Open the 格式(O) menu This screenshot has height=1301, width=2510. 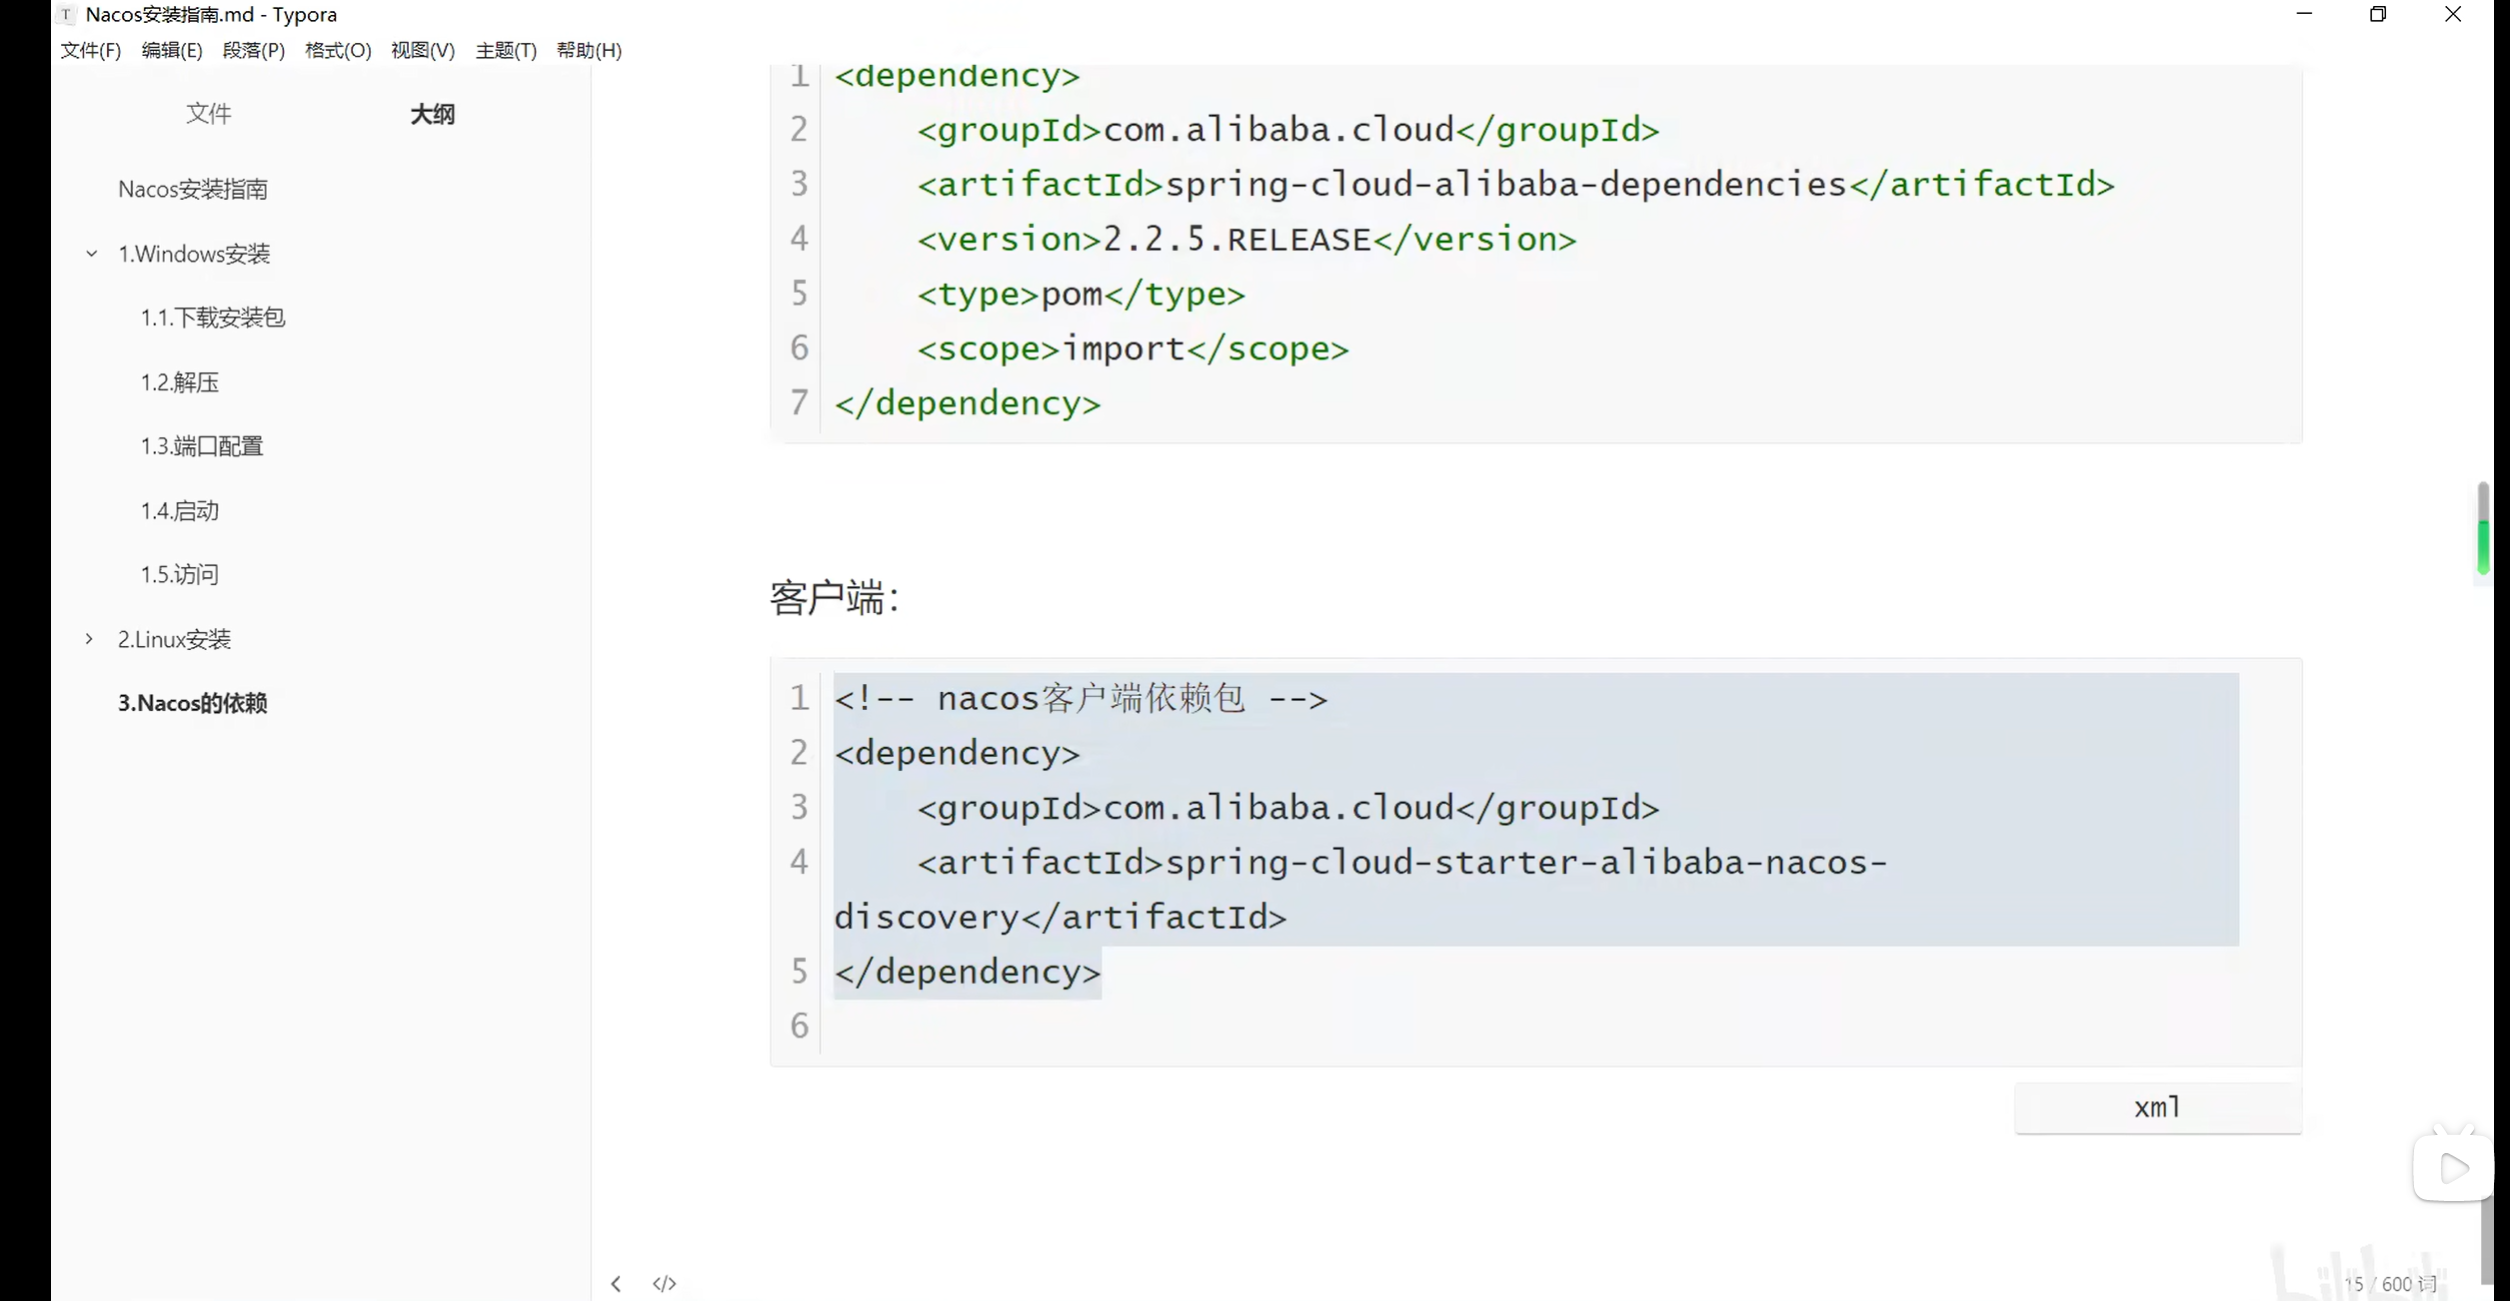point(337,50)
